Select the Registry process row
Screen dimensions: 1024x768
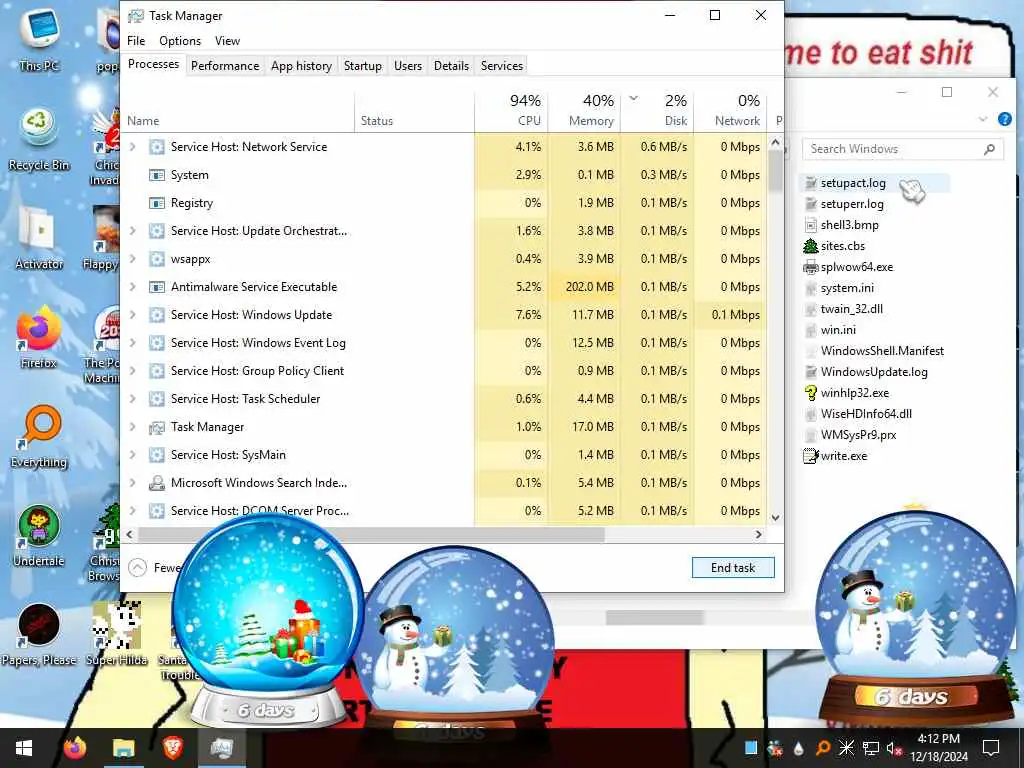[444, 203]
